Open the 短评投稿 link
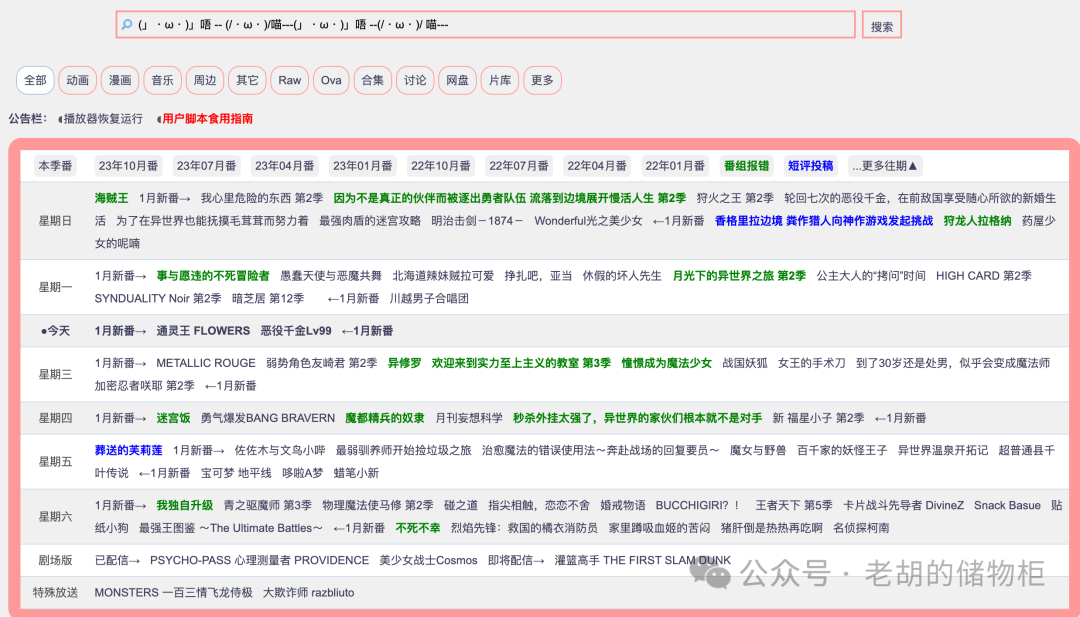The height and width of the screenshot is (617, 1080). (x=811, y=166)
